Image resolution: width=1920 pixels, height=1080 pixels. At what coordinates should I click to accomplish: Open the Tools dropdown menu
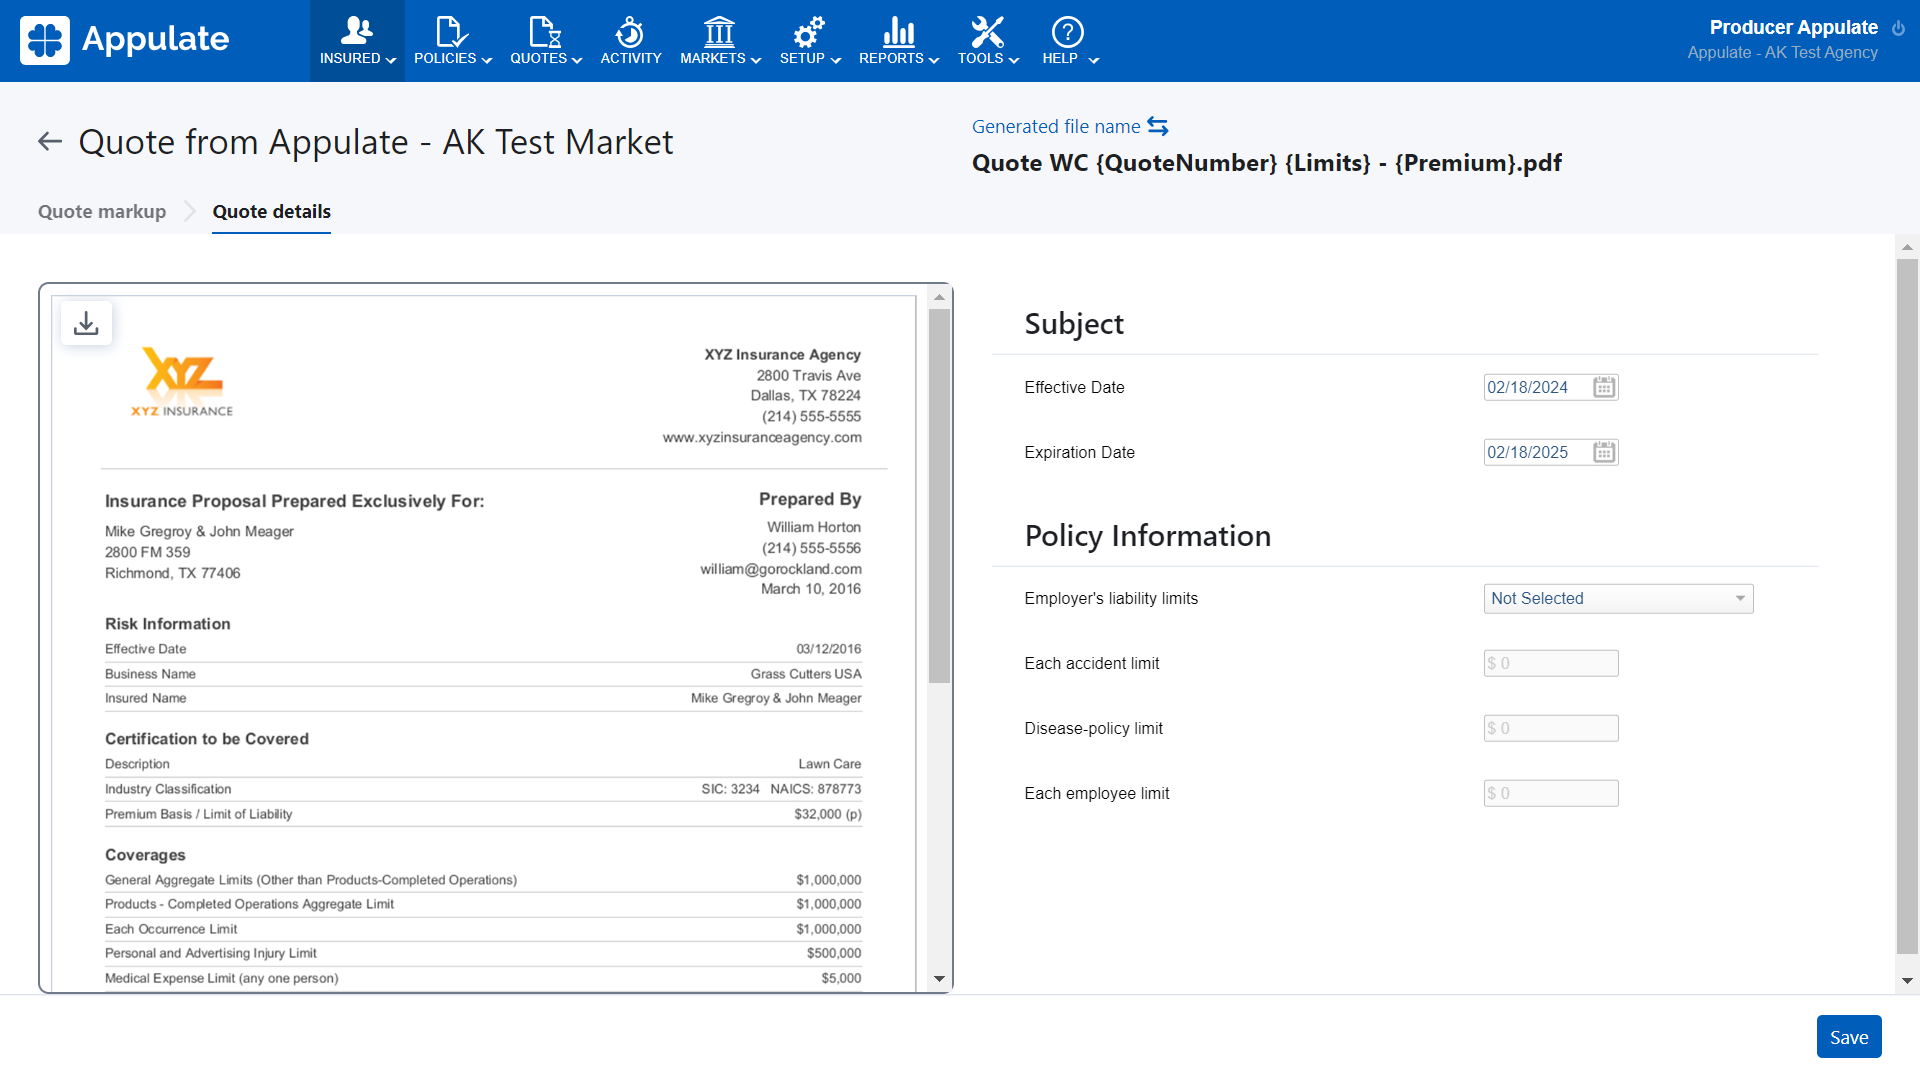tap(987, 41)
